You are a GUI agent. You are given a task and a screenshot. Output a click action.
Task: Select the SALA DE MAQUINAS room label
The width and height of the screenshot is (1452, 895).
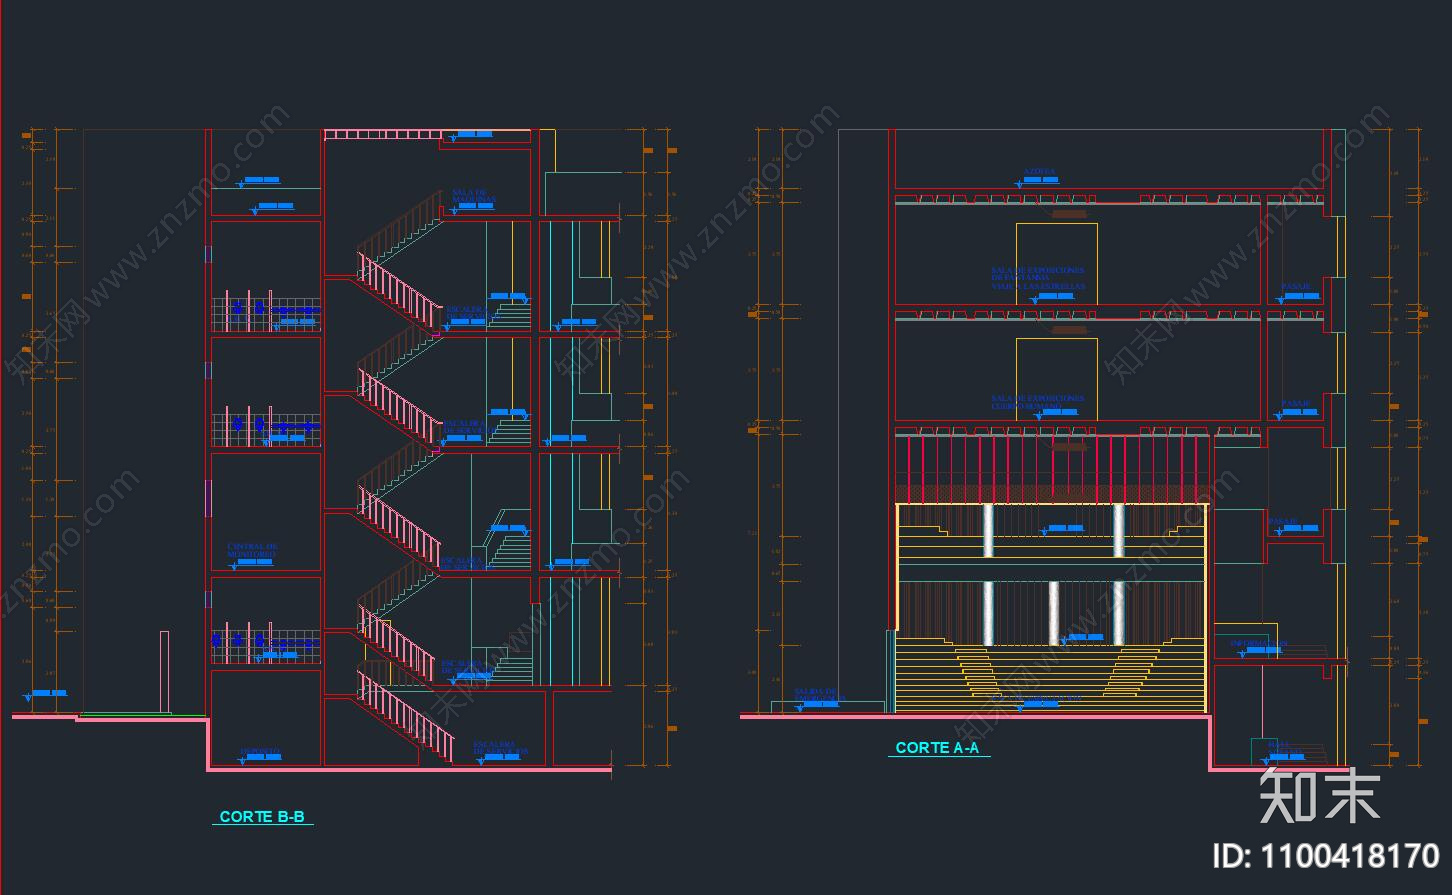click(x=469, y=196)
